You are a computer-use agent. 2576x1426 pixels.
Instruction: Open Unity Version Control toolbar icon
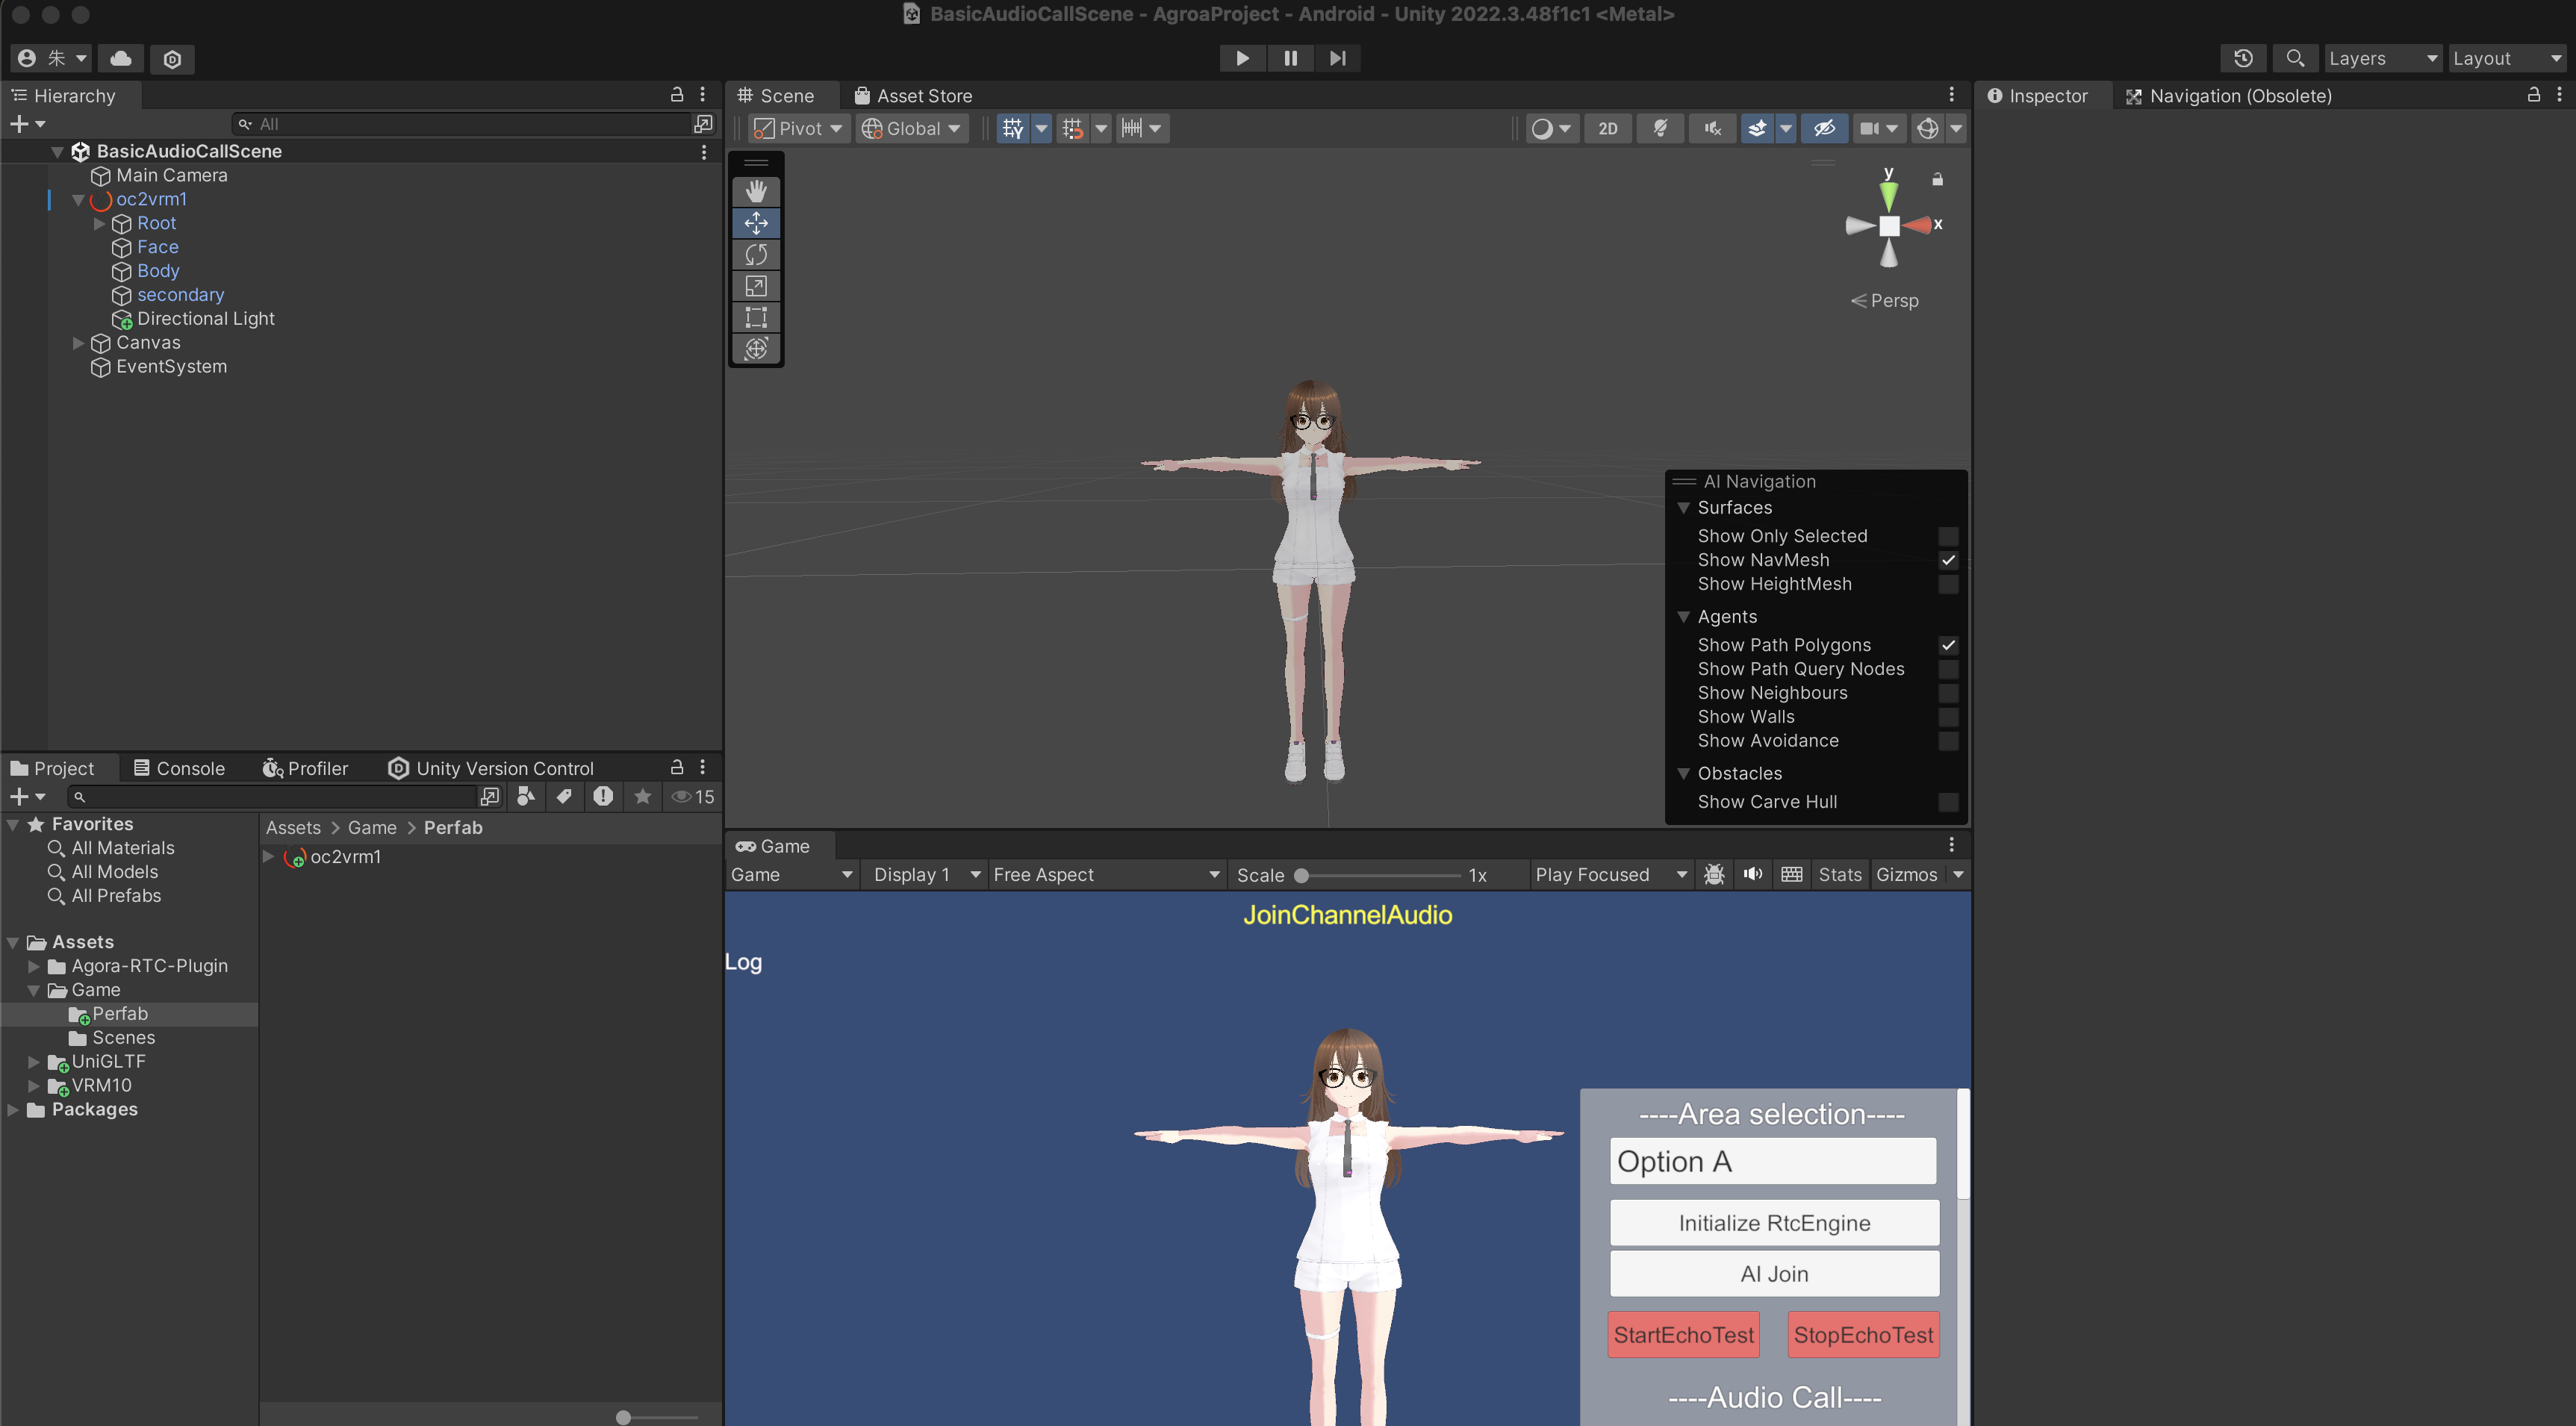tap(172, 59)
